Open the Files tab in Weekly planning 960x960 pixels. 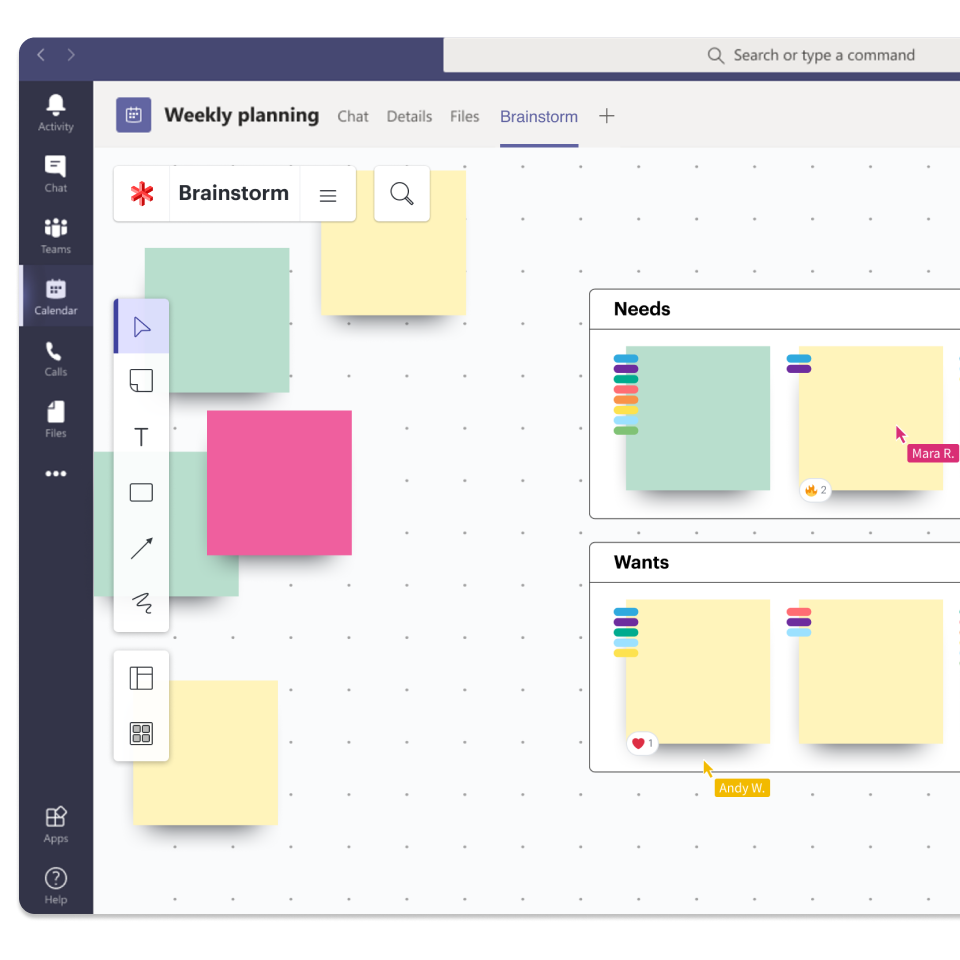pos(464,116)
